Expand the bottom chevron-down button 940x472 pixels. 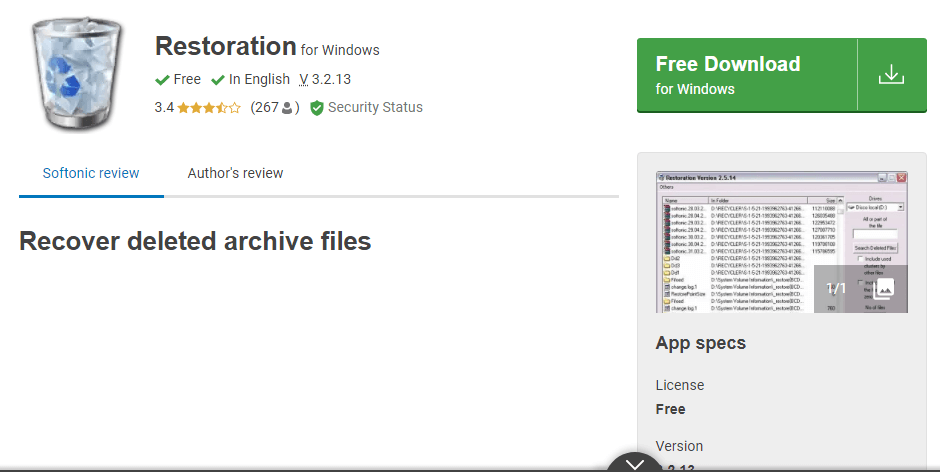(635, 464)
